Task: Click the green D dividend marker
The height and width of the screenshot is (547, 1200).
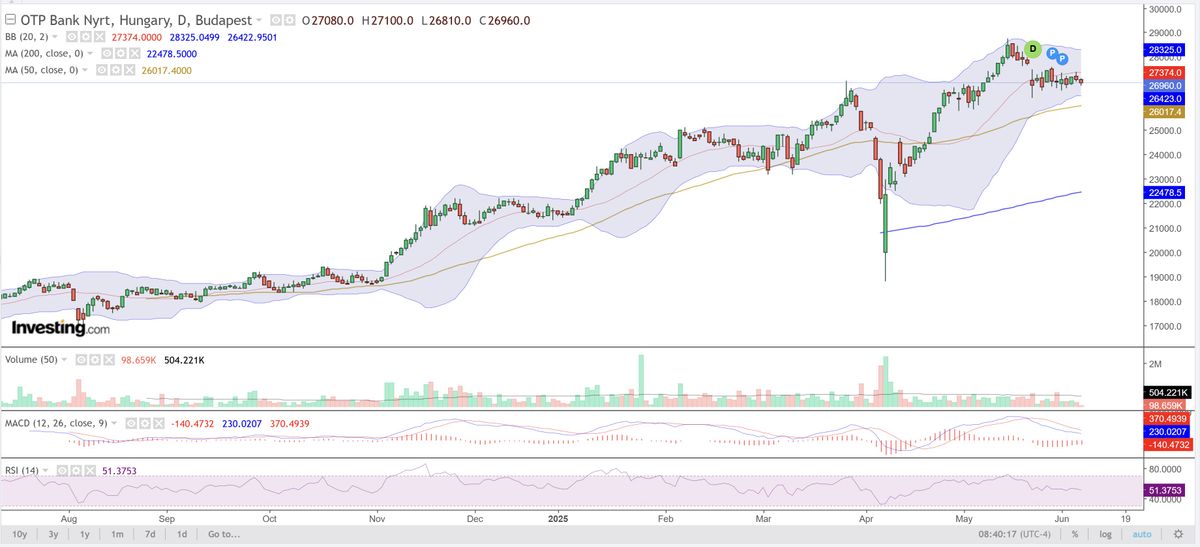Action: click(1033, 49)
